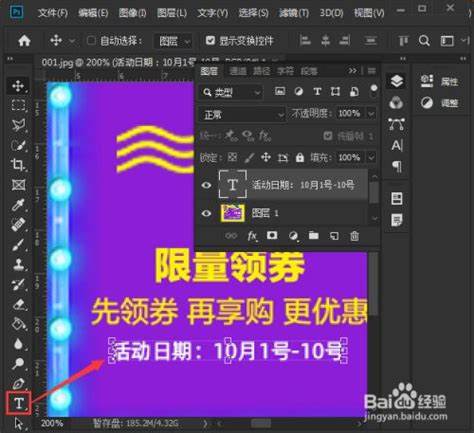Open the 文件(F) menu
The height and width of the screenshot is (433, 474).
pos(53,13)
